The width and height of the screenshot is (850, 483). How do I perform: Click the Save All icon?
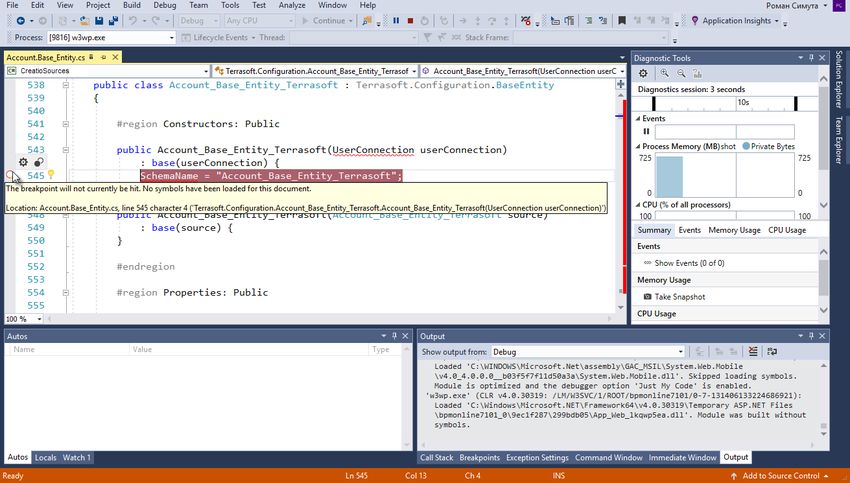tap(113, 21)
